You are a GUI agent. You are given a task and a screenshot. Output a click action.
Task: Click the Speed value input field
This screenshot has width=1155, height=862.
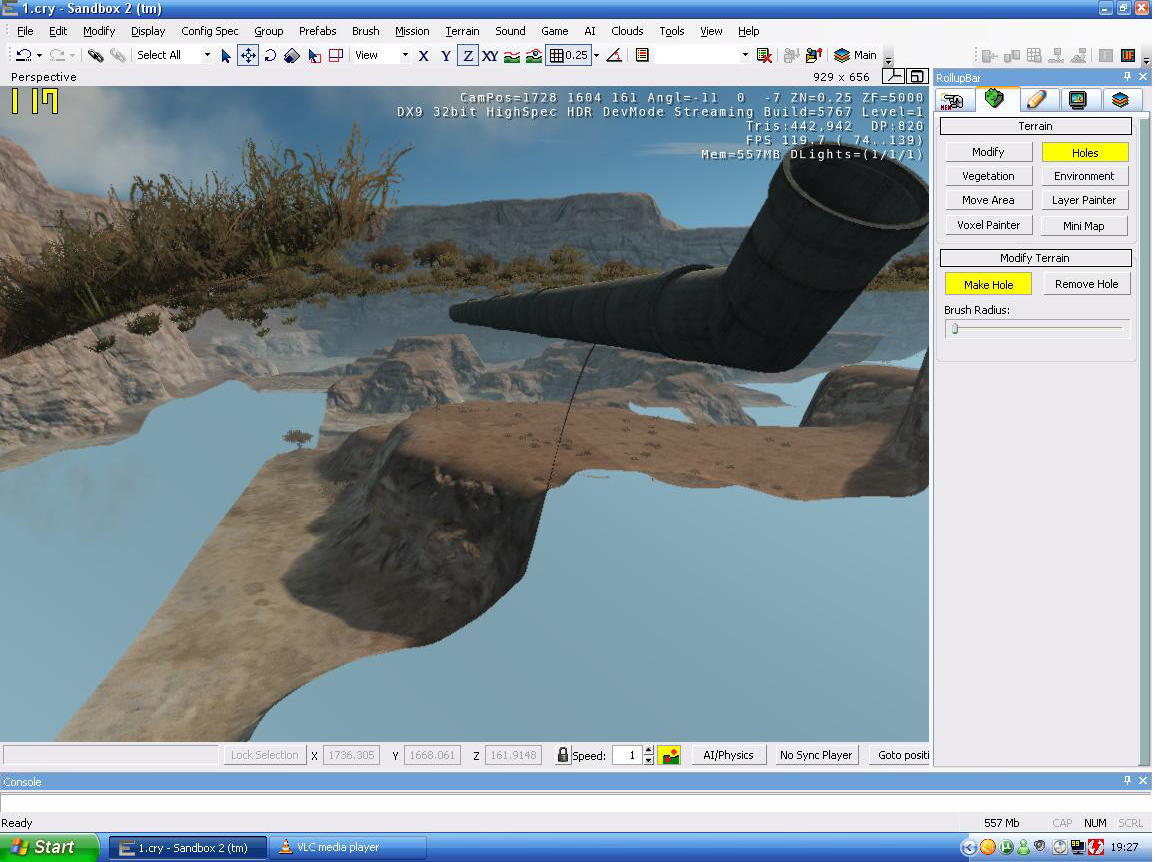626,755
